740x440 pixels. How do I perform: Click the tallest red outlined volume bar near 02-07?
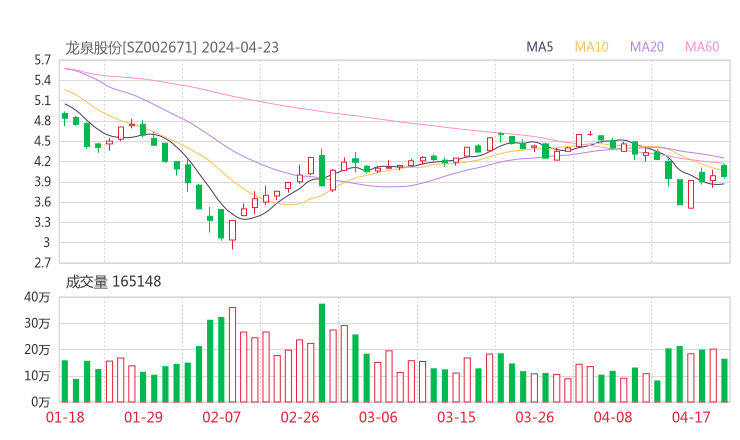(232, 355)
